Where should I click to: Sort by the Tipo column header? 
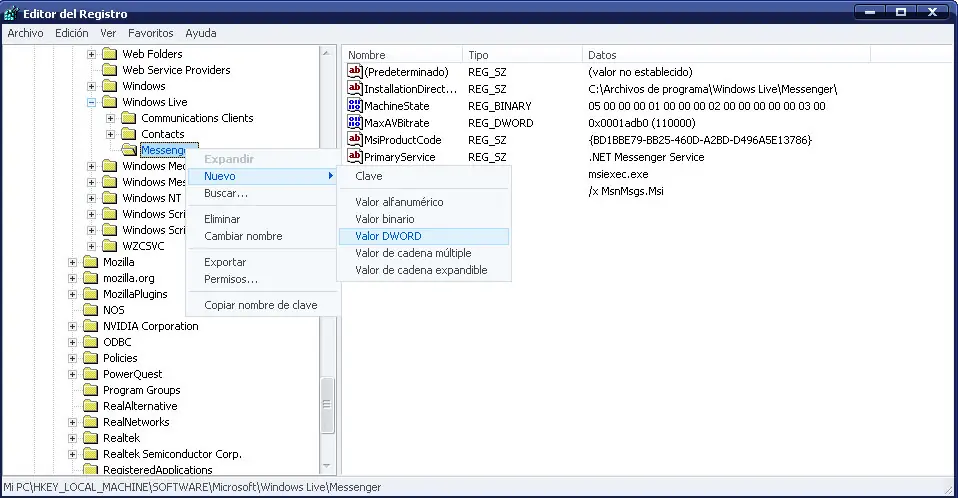[522, 55]
